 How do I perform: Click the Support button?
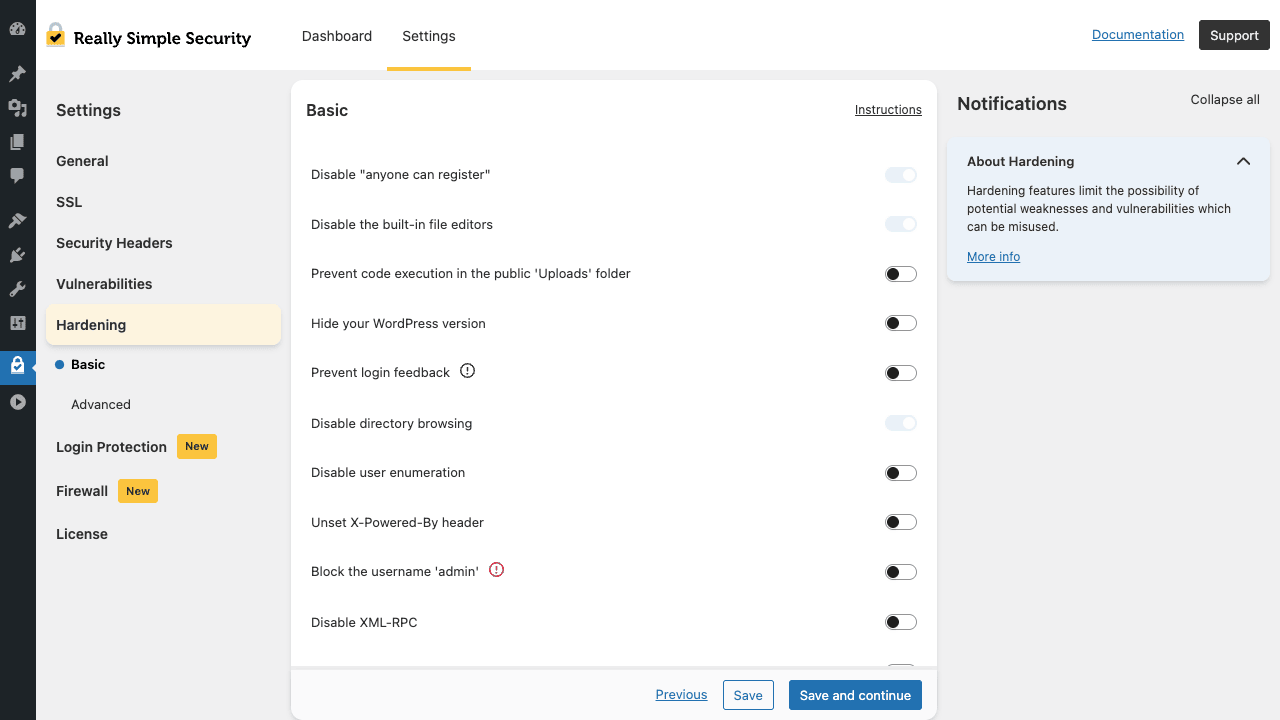click(x=1234, y=35)
